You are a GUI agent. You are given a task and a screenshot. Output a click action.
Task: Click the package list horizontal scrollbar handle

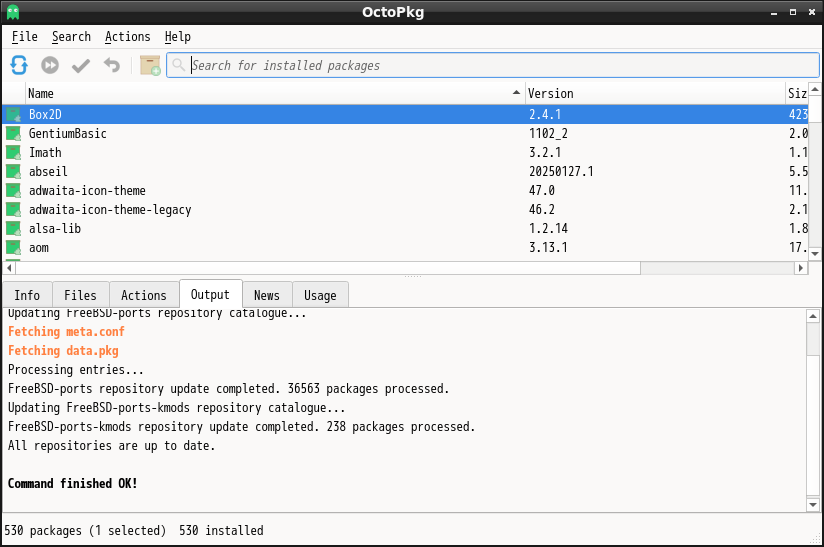click(x=328, y=268)
